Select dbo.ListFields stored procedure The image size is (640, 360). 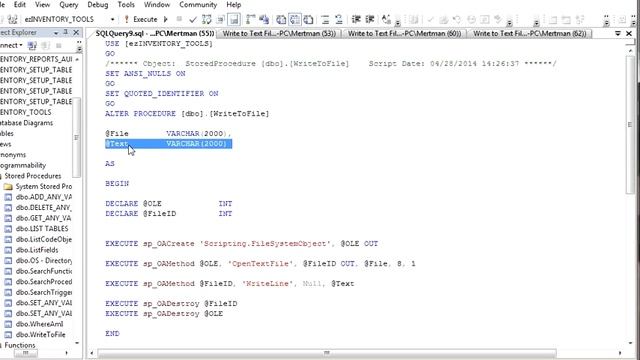pos(37,250)
